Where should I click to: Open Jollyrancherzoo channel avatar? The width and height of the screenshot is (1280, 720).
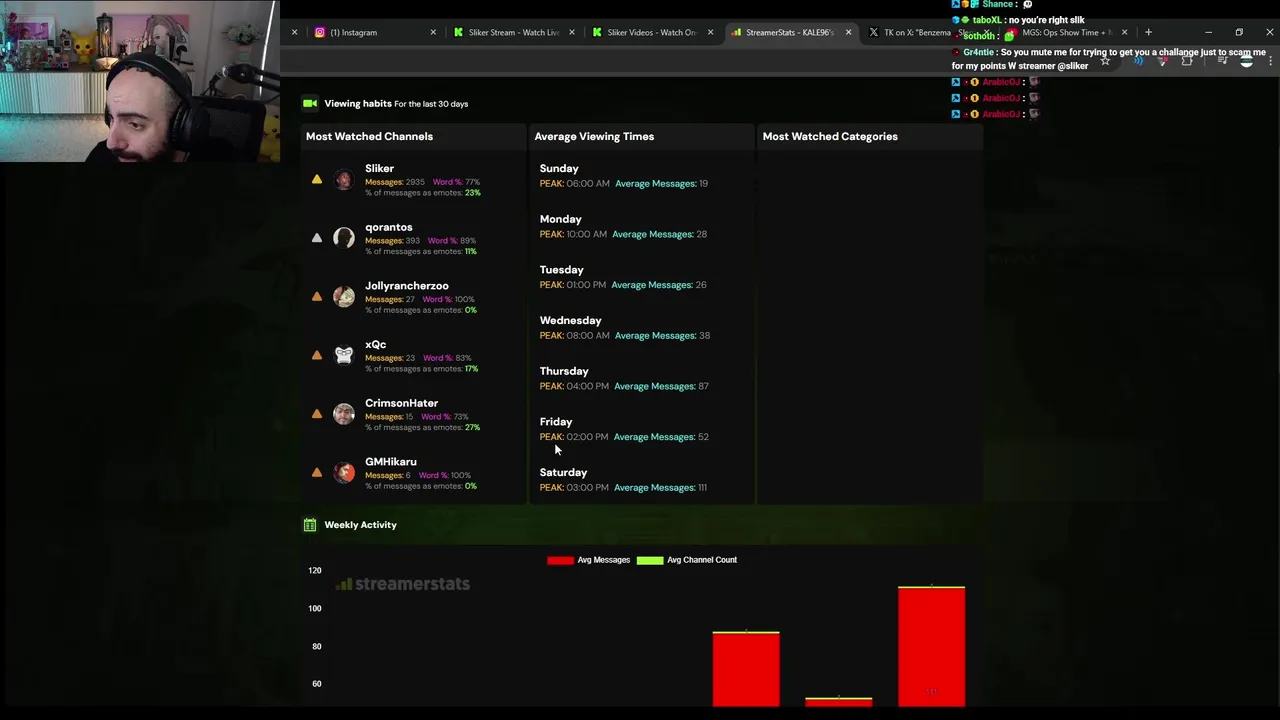tap(344, 296)
